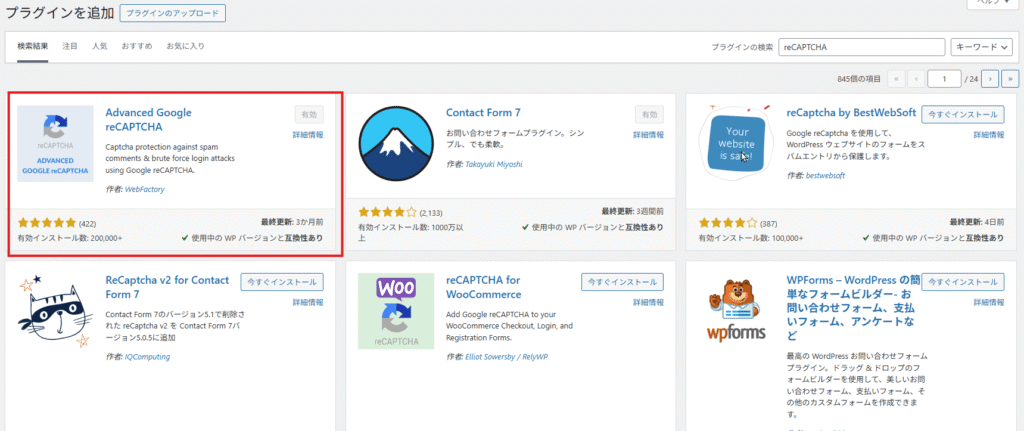This screenshot has width=1024, height=431.
Task: Open 詳細情報 for Advanced Google reCAPTCHA
Action: pyautogui.click(x=308, y=135)
